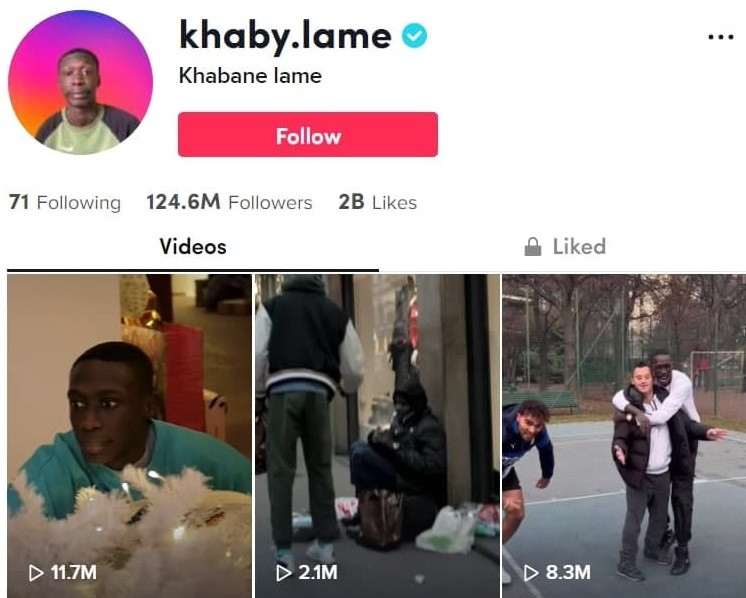Open the street sidewalk video thumbnail

377,436
